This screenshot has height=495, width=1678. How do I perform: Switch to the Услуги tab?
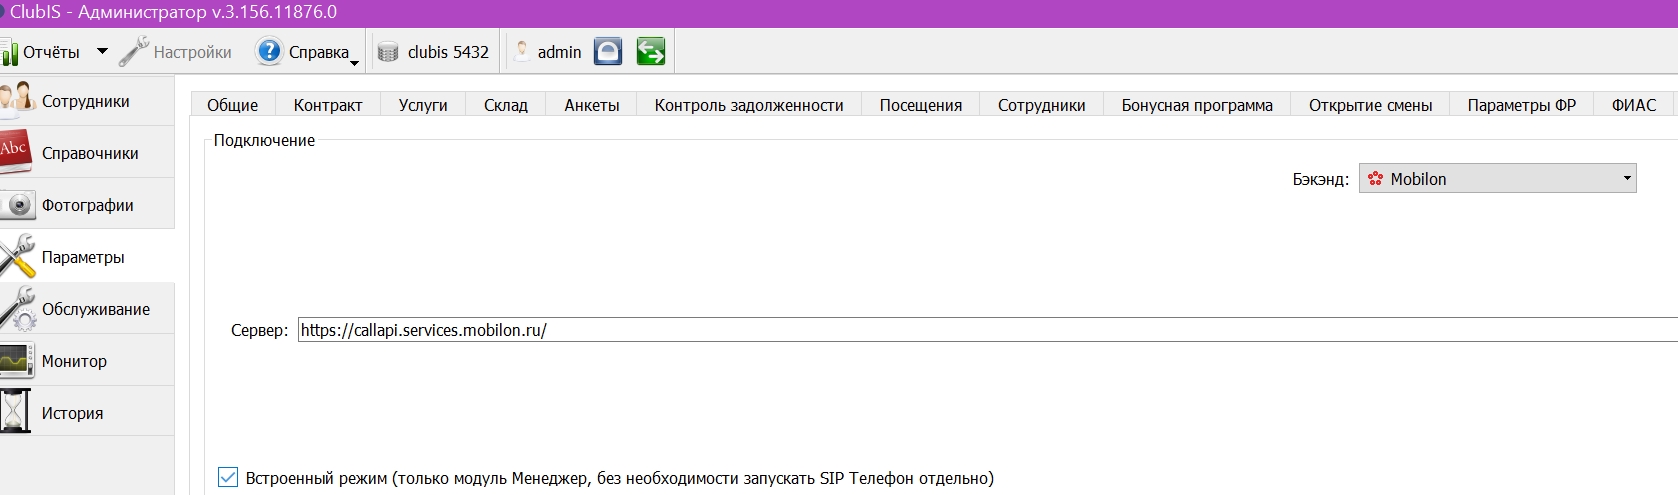point(423,105)
